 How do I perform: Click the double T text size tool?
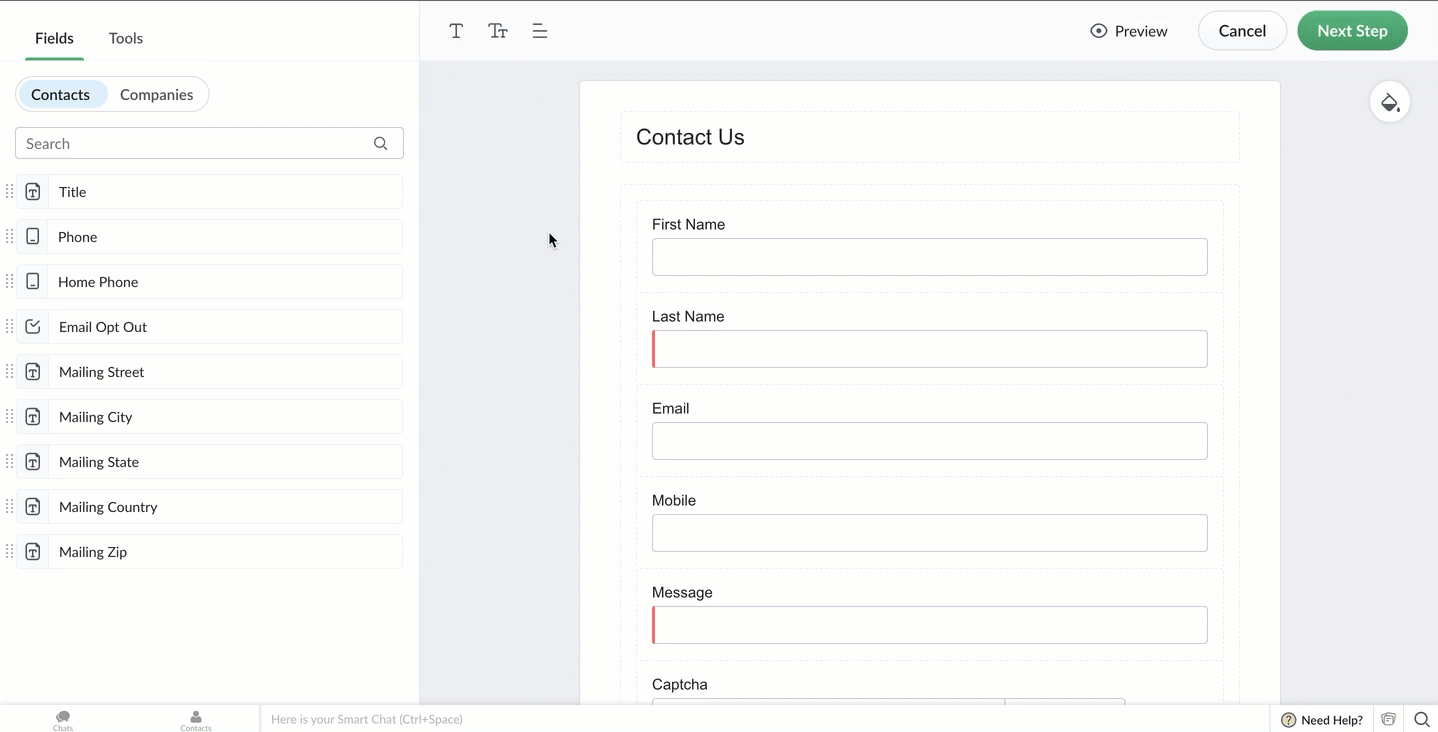(498, 31)
